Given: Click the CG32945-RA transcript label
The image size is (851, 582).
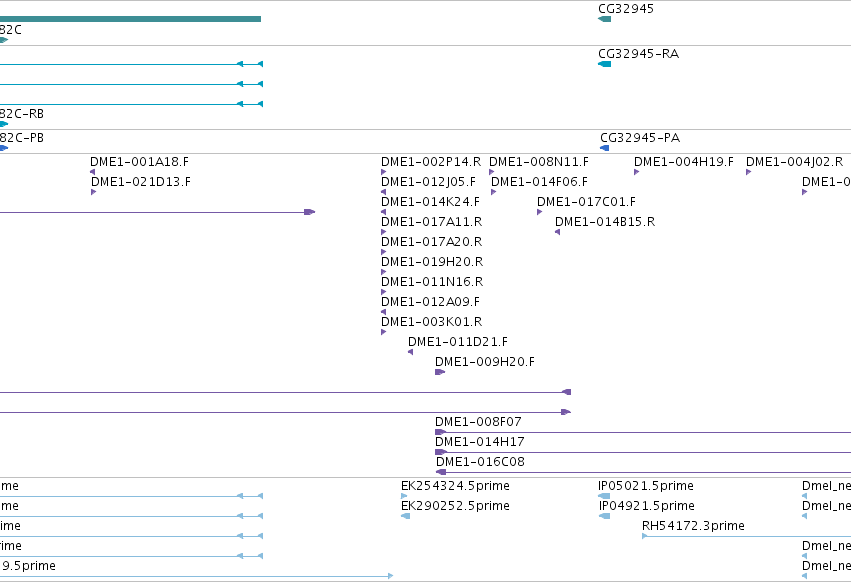Looking at the screenshot, I should [638, 54].
